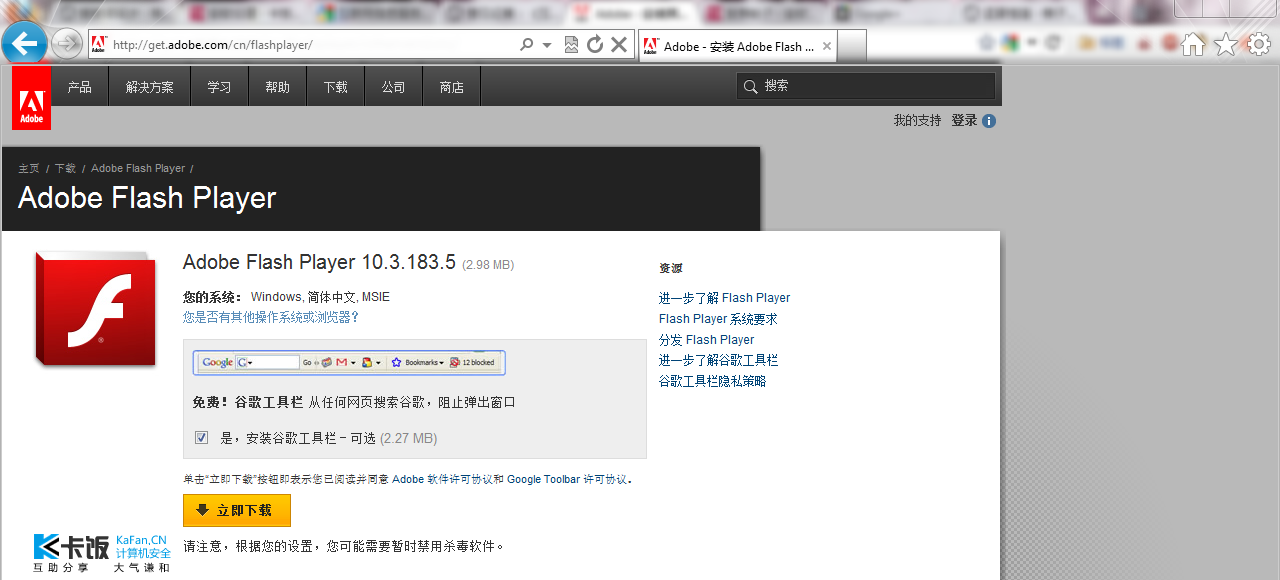Open 谷歌工具栏隐私策略 link

coord(712,381)
